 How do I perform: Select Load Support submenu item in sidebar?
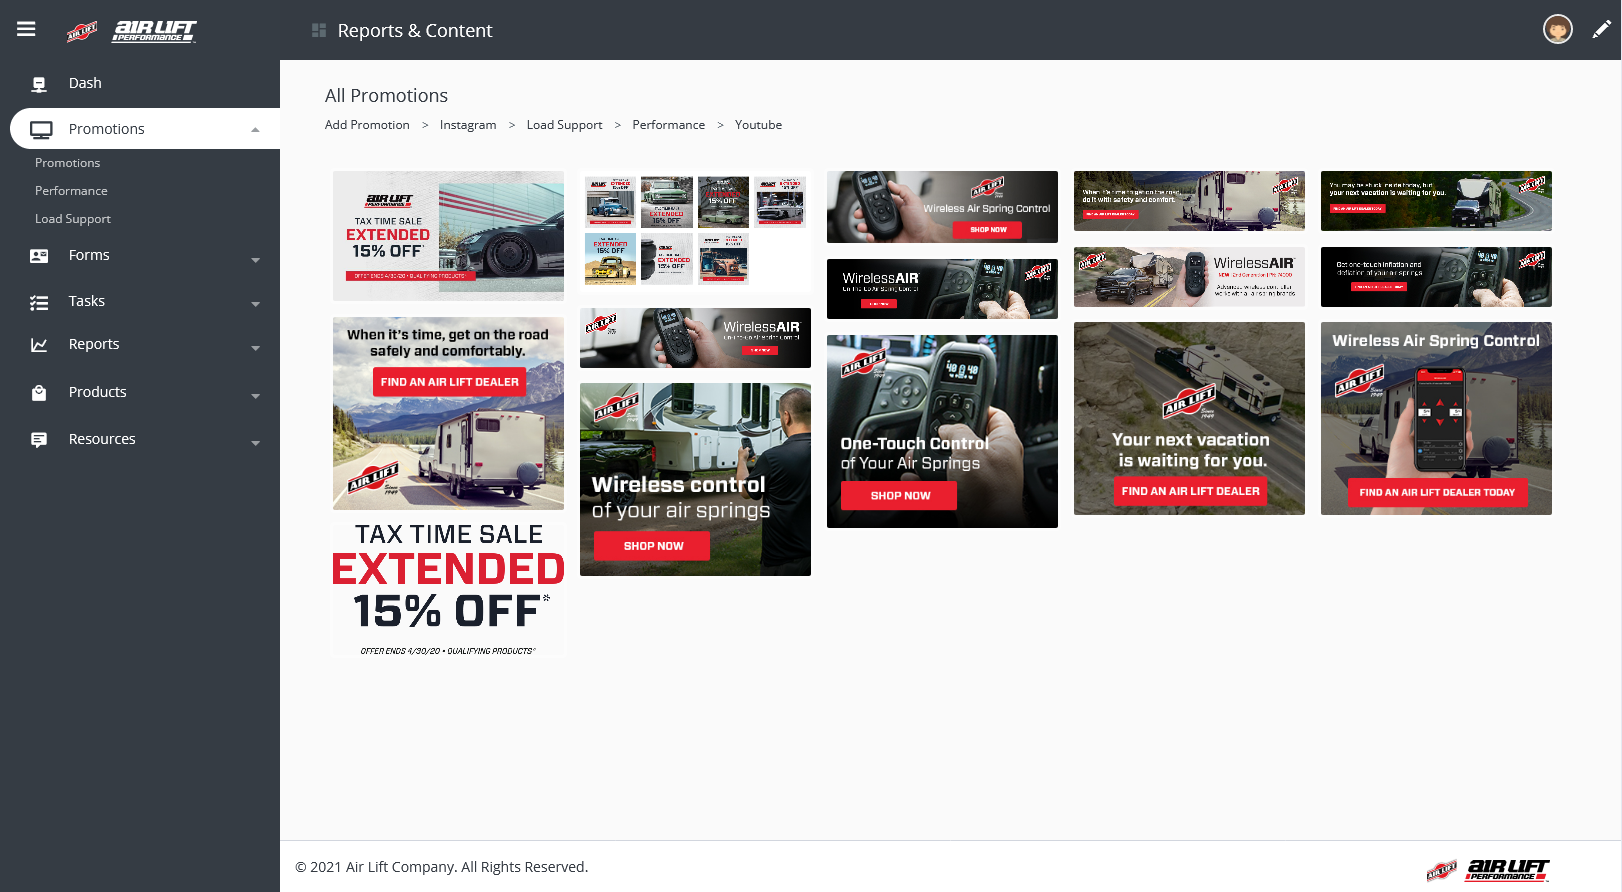click(x=73, y=219)
